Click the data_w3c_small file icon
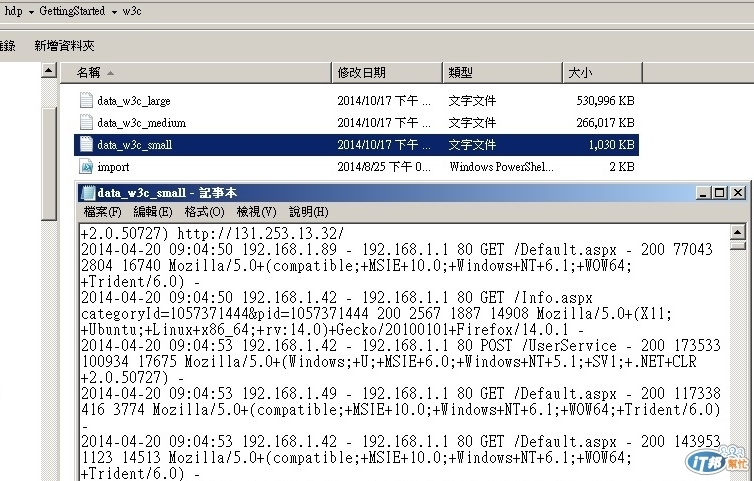Viewport: 754px width, 481px height. [86, 144]
